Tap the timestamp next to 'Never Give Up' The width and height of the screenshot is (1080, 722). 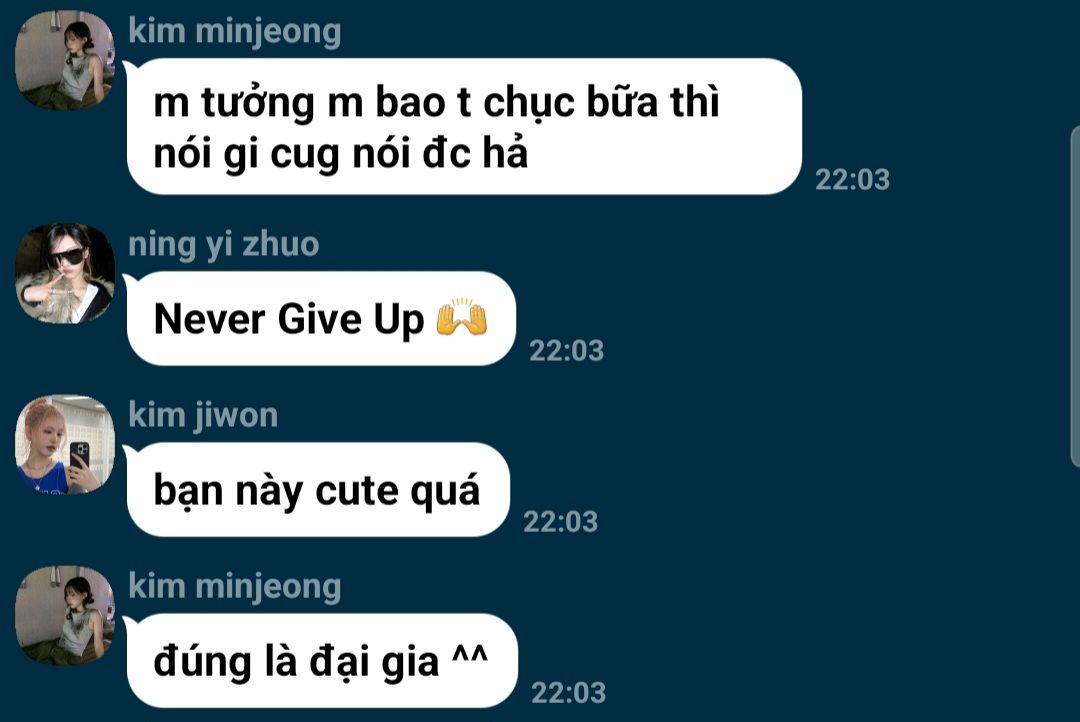(x=566, y=351)
